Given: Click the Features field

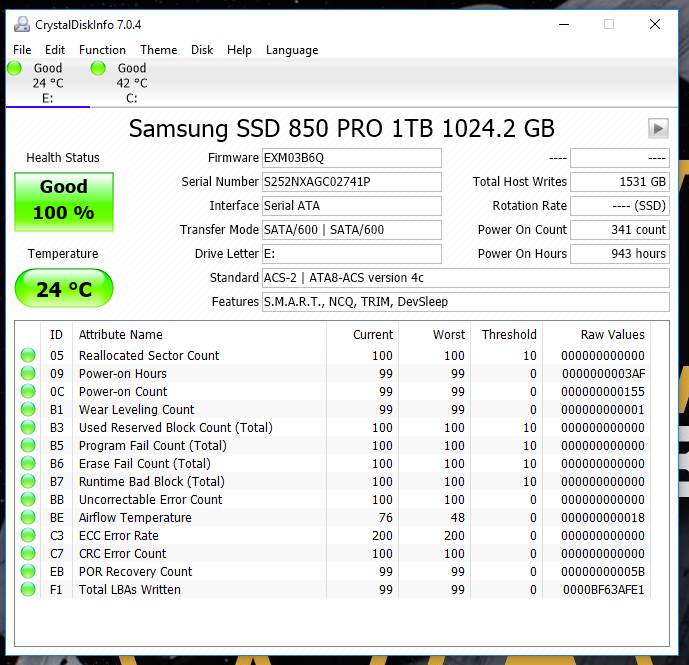Looking at the screenshot, I should pos(466,302).
